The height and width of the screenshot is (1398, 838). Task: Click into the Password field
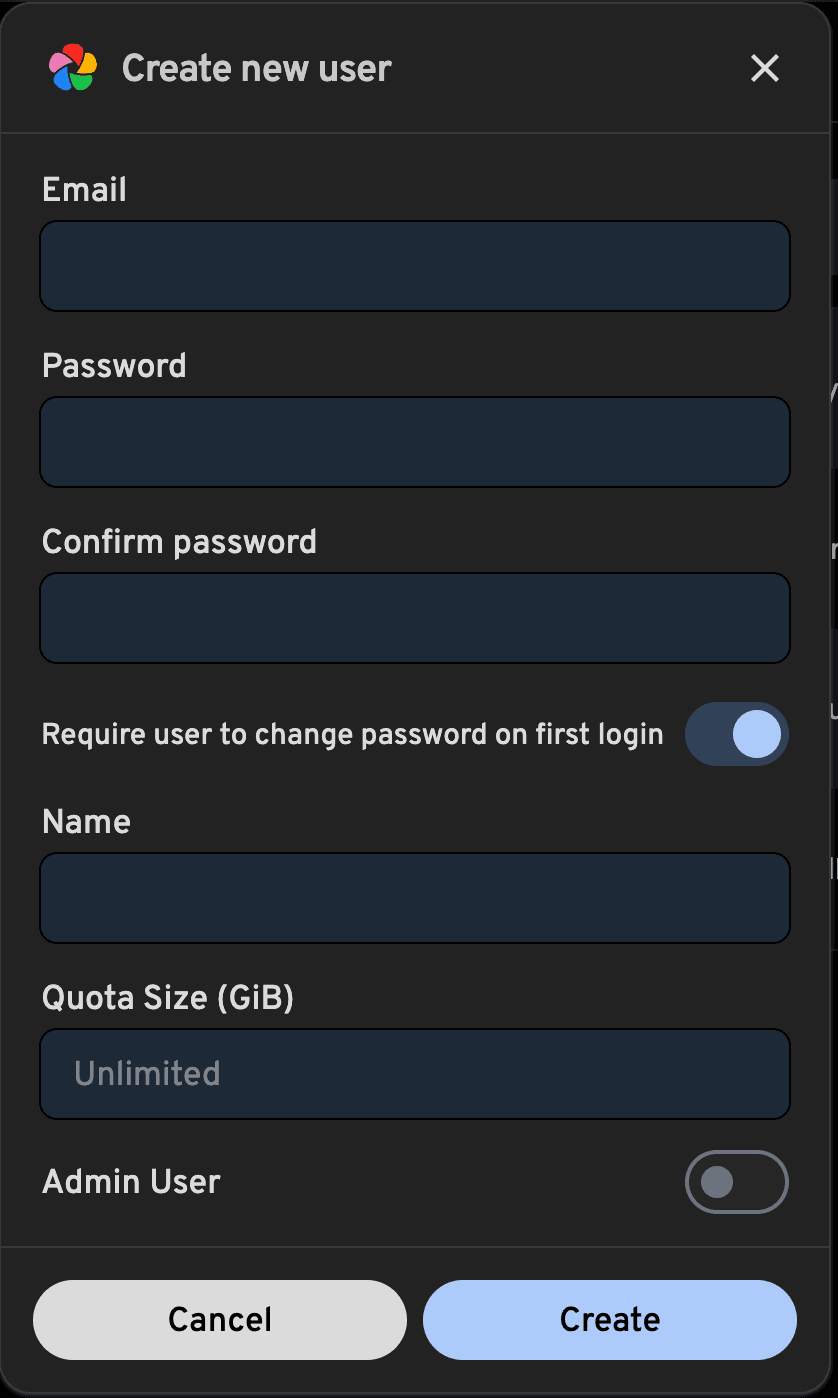[x=414, y=441]
